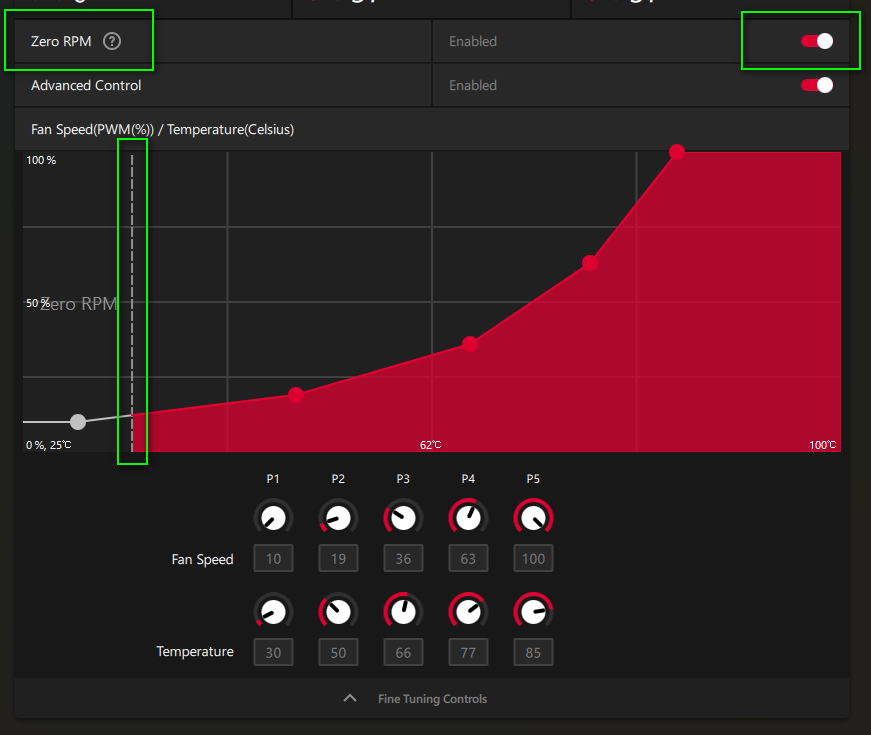Select the Fan Speed field showing 36
871x735 pixels.
pyautogui.click(x=403, y=558)
